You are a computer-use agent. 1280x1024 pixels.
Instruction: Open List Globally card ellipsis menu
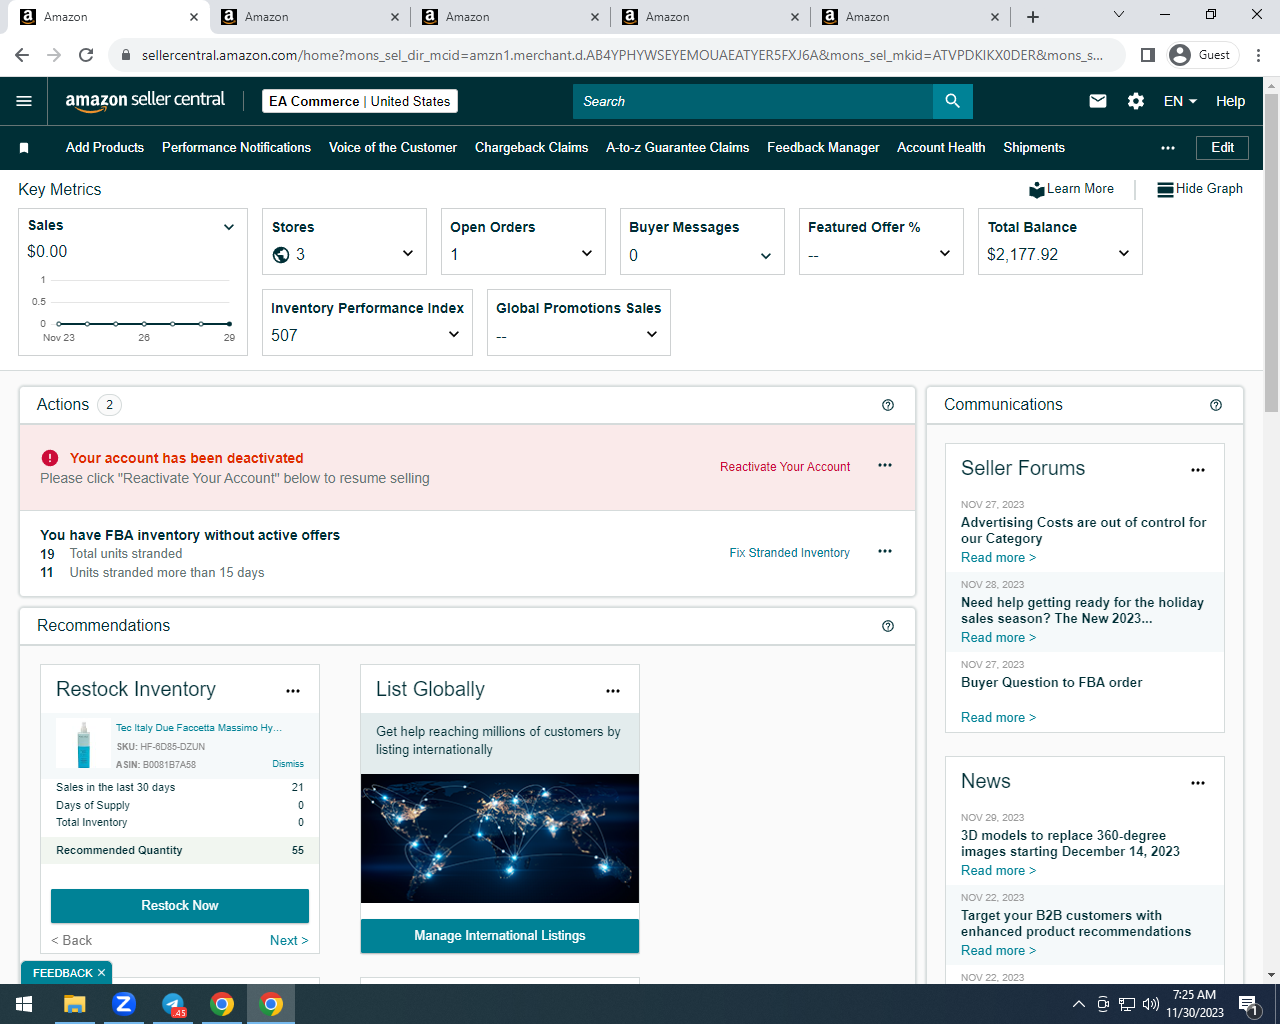(x=613, y=691)
